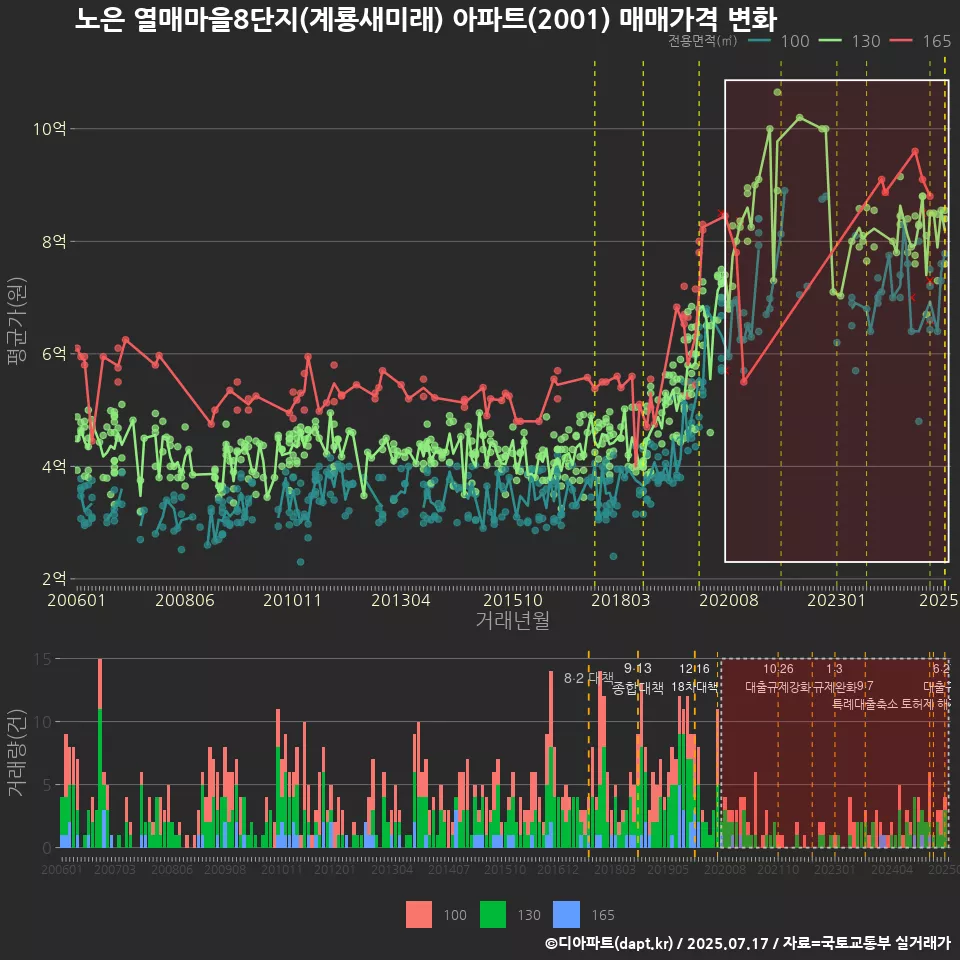Click the 202008 tick label on the price chart
This screenshot has width=960, height=960.
729,600
